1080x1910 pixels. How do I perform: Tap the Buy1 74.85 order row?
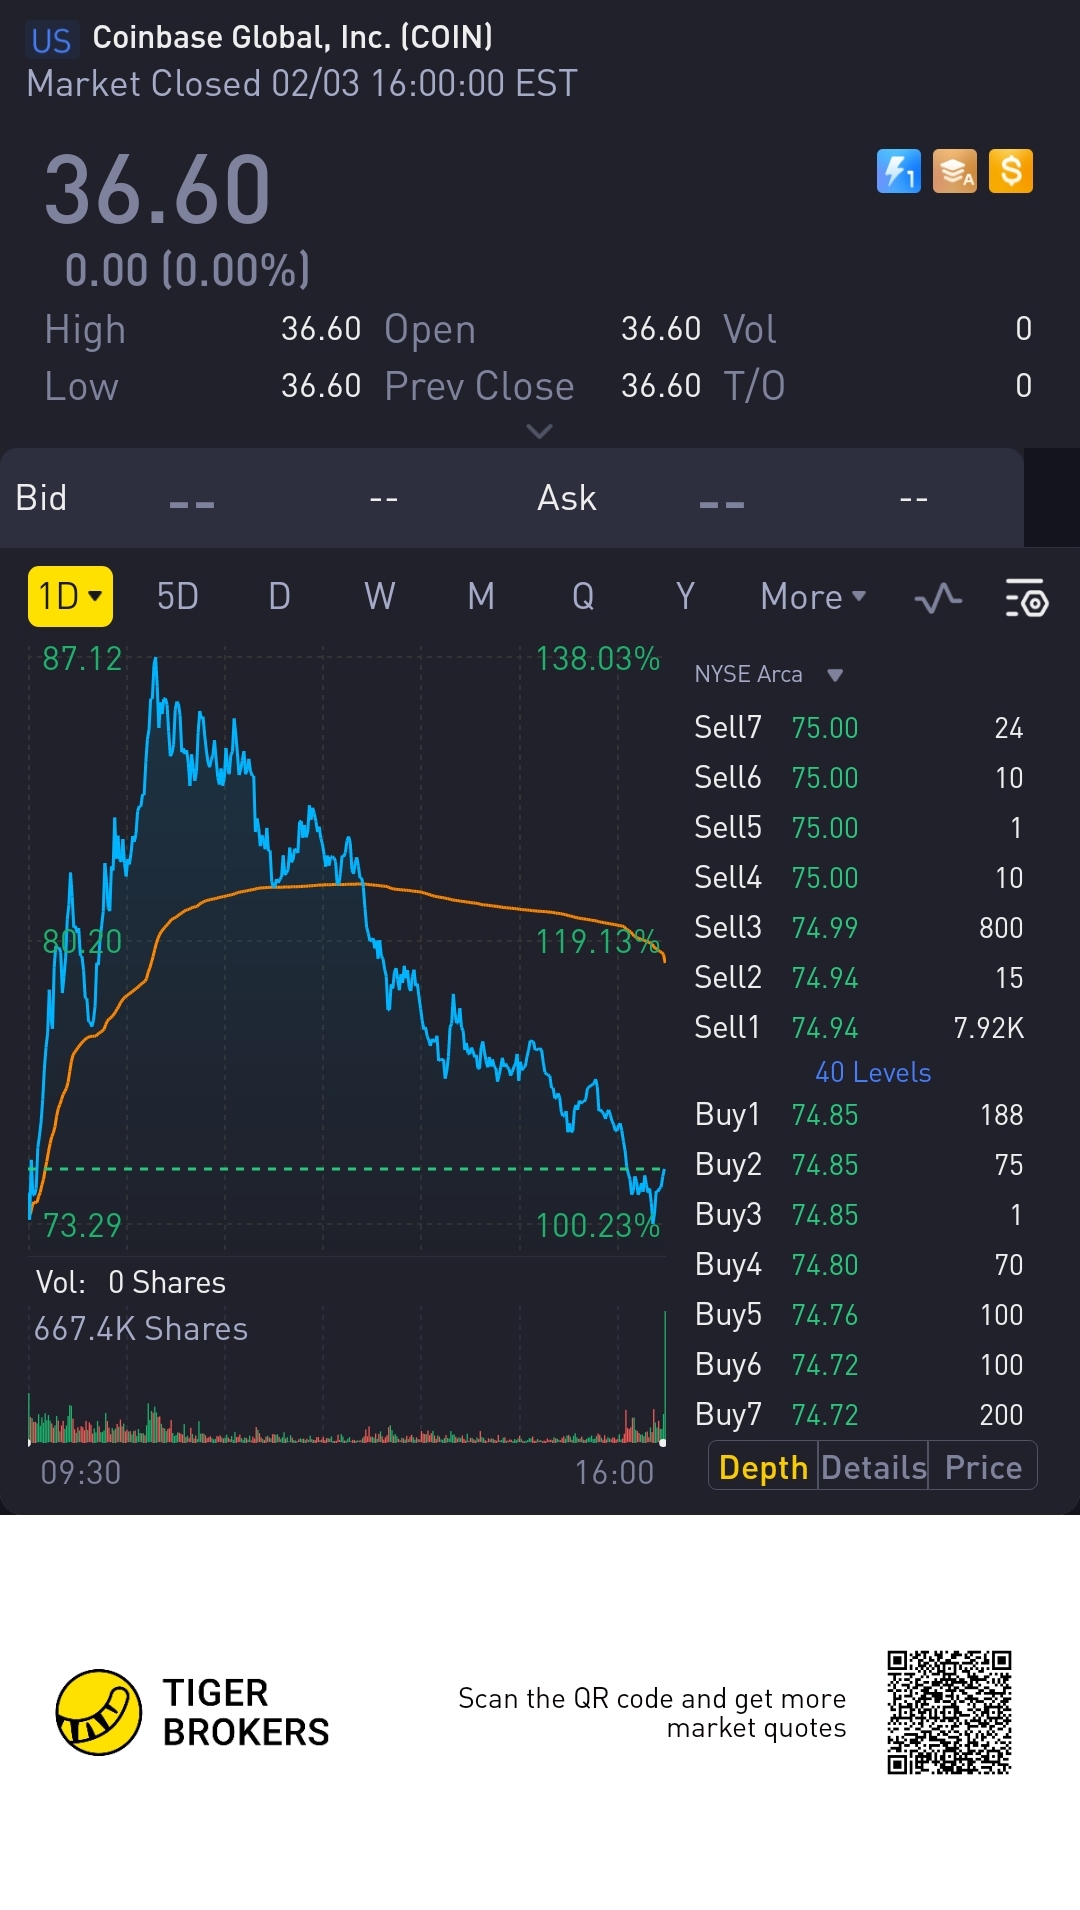pos(859,1115)
